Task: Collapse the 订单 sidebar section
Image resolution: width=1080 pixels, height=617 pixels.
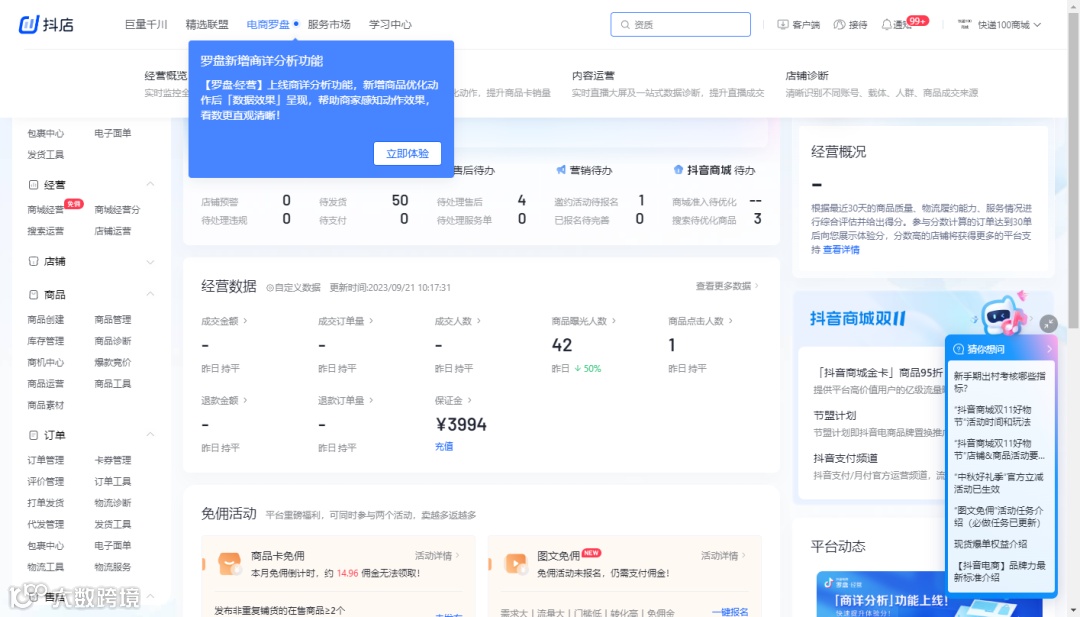Action: pyautogui.click(x=150, y=435)
